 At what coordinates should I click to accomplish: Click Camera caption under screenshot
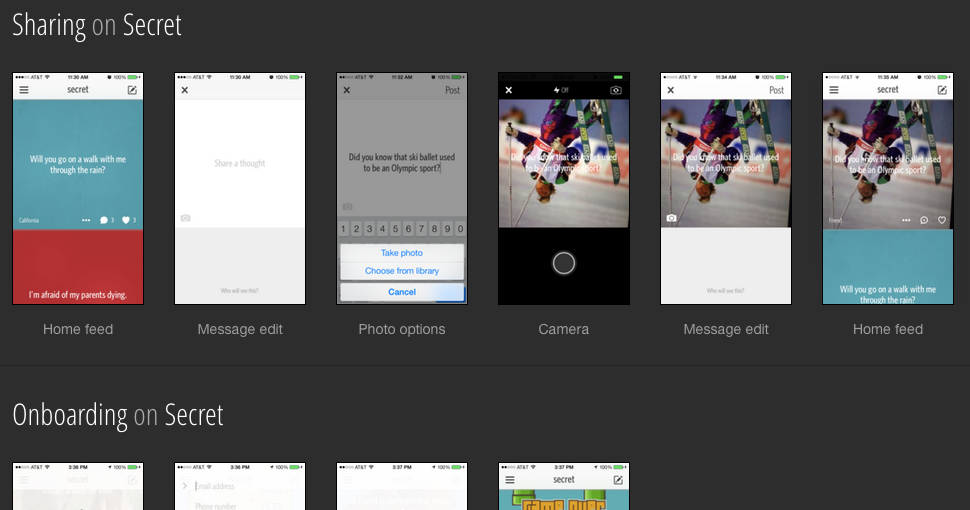pos(564,329)
